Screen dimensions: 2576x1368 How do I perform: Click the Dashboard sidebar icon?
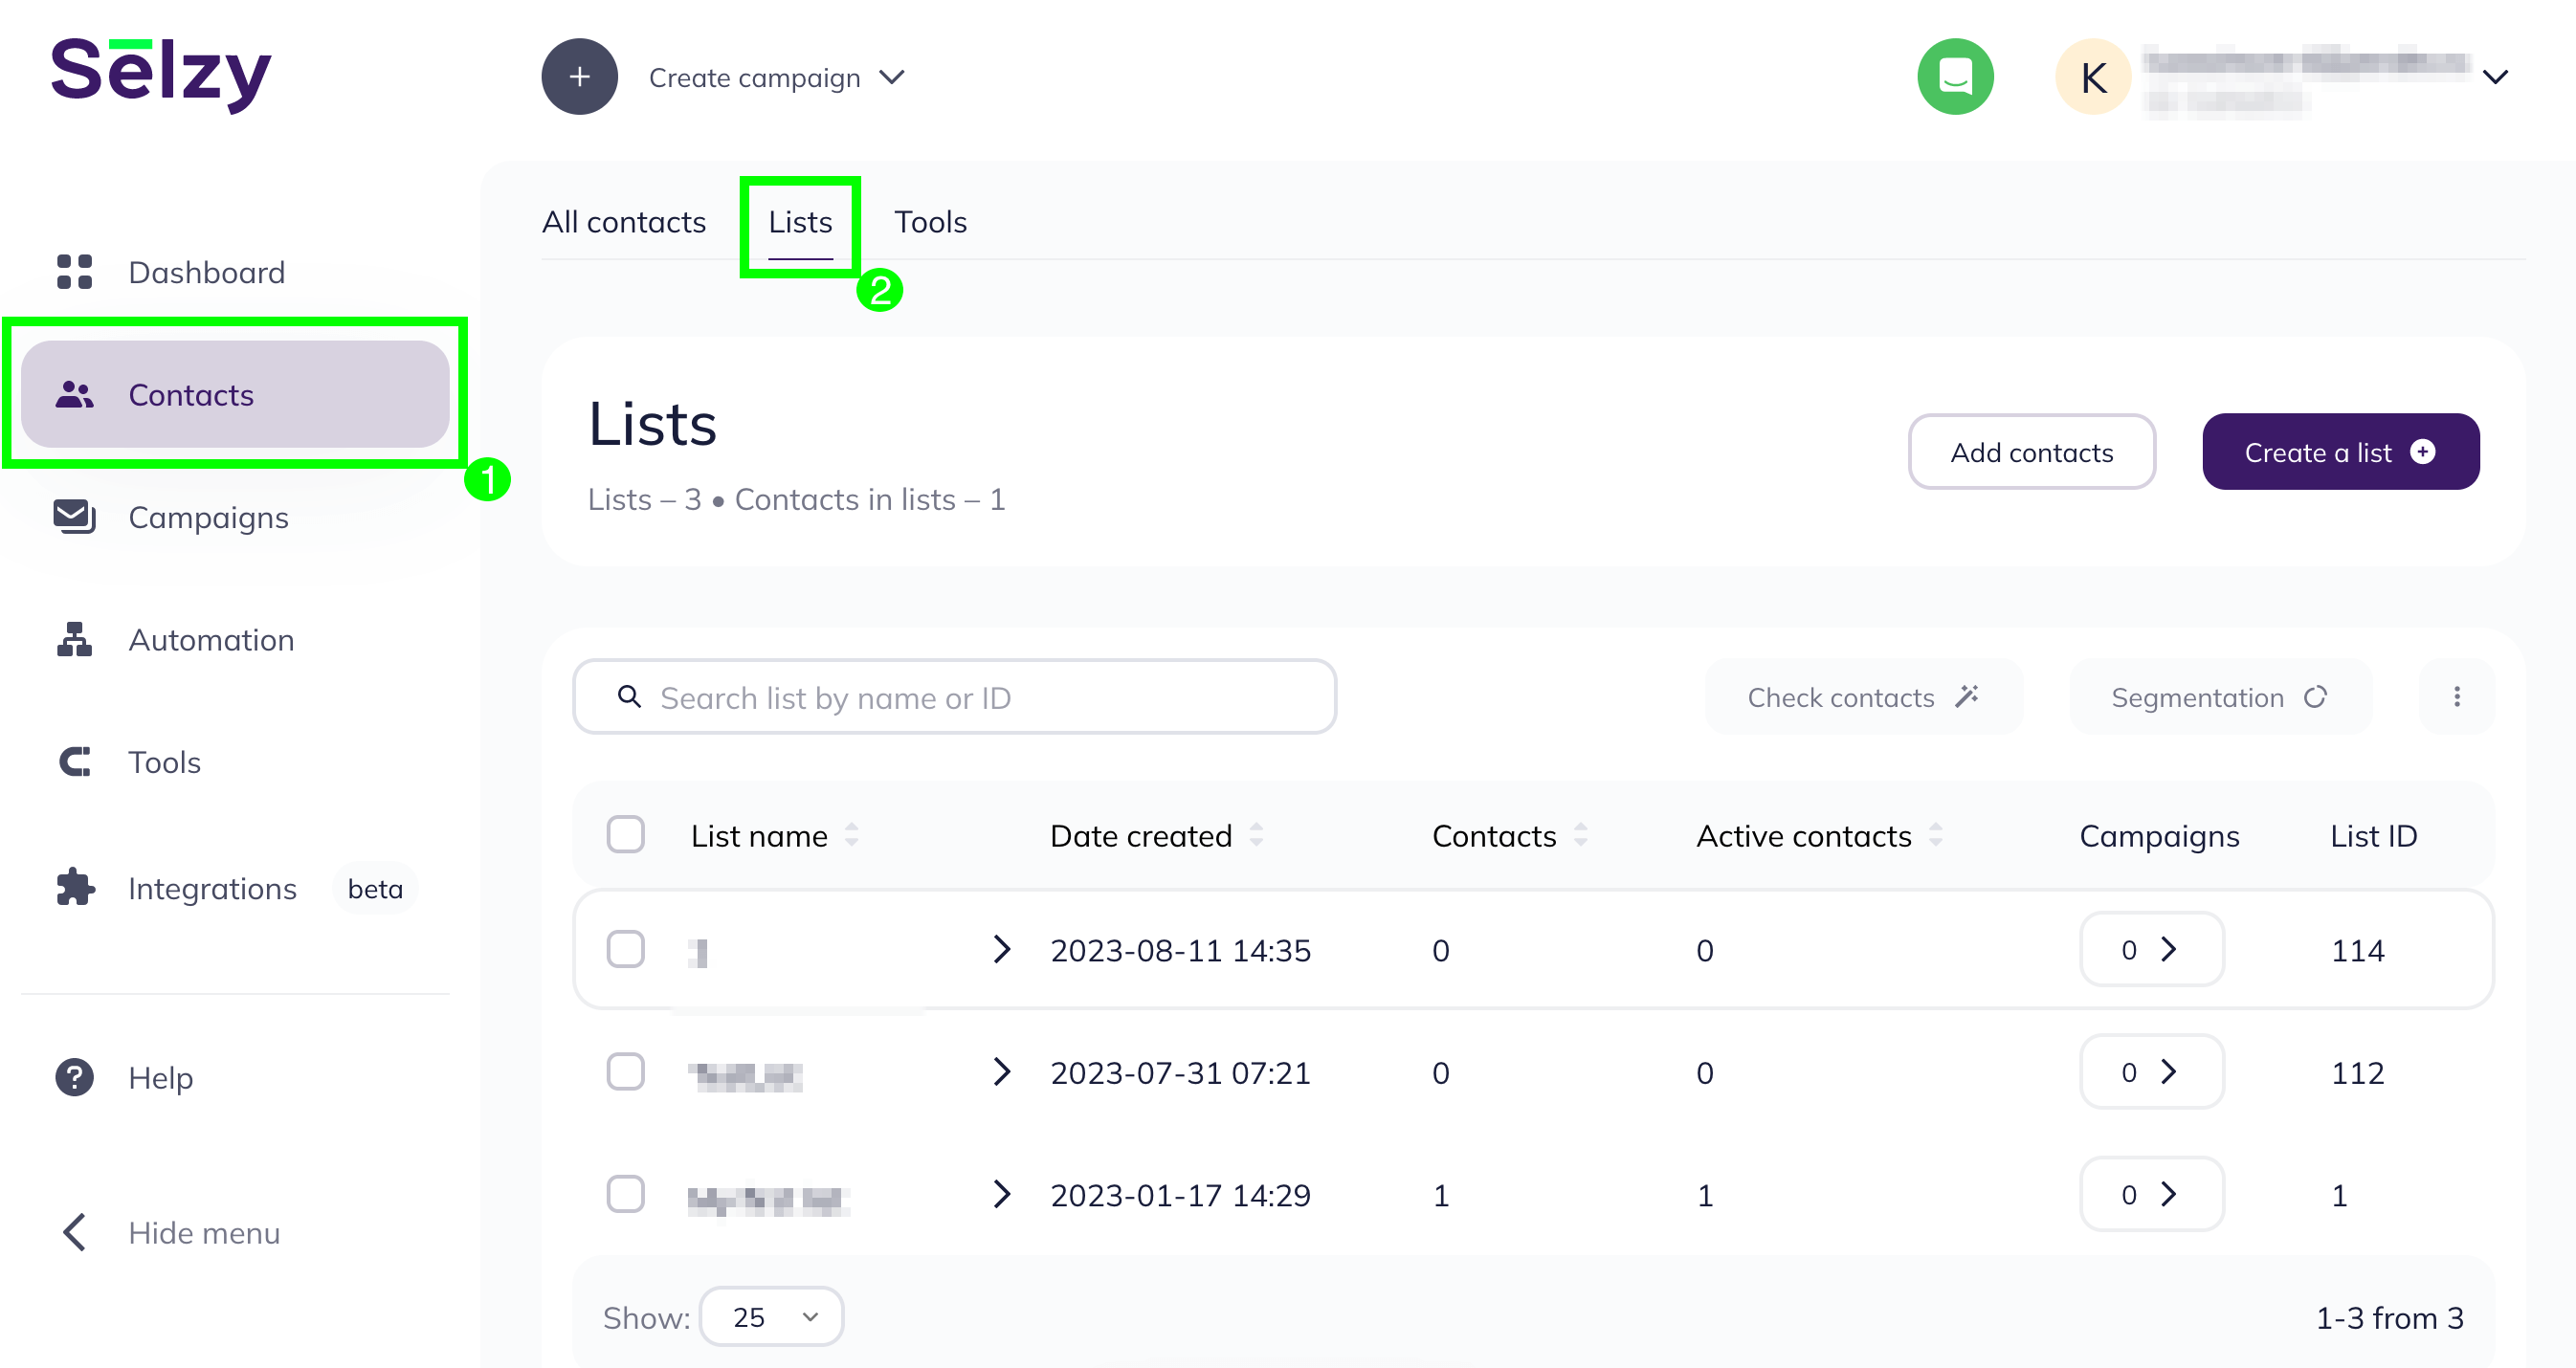point(74,271)
